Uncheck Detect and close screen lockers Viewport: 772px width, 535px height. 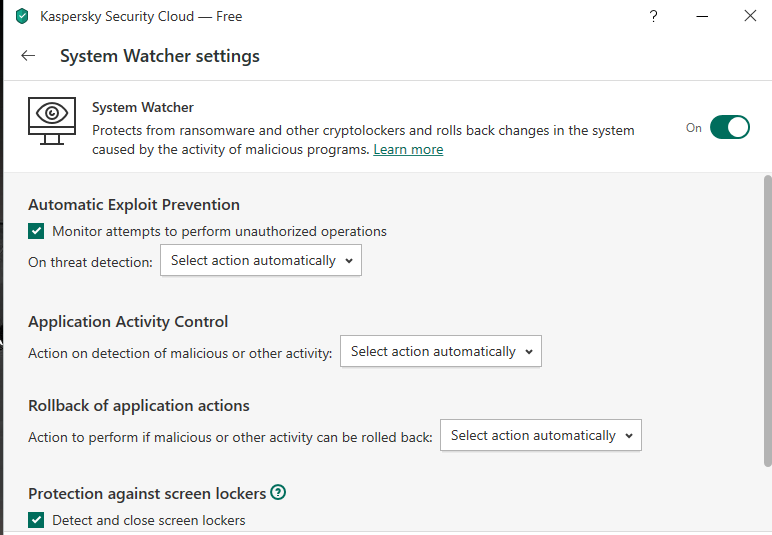[x=37, y=520]
